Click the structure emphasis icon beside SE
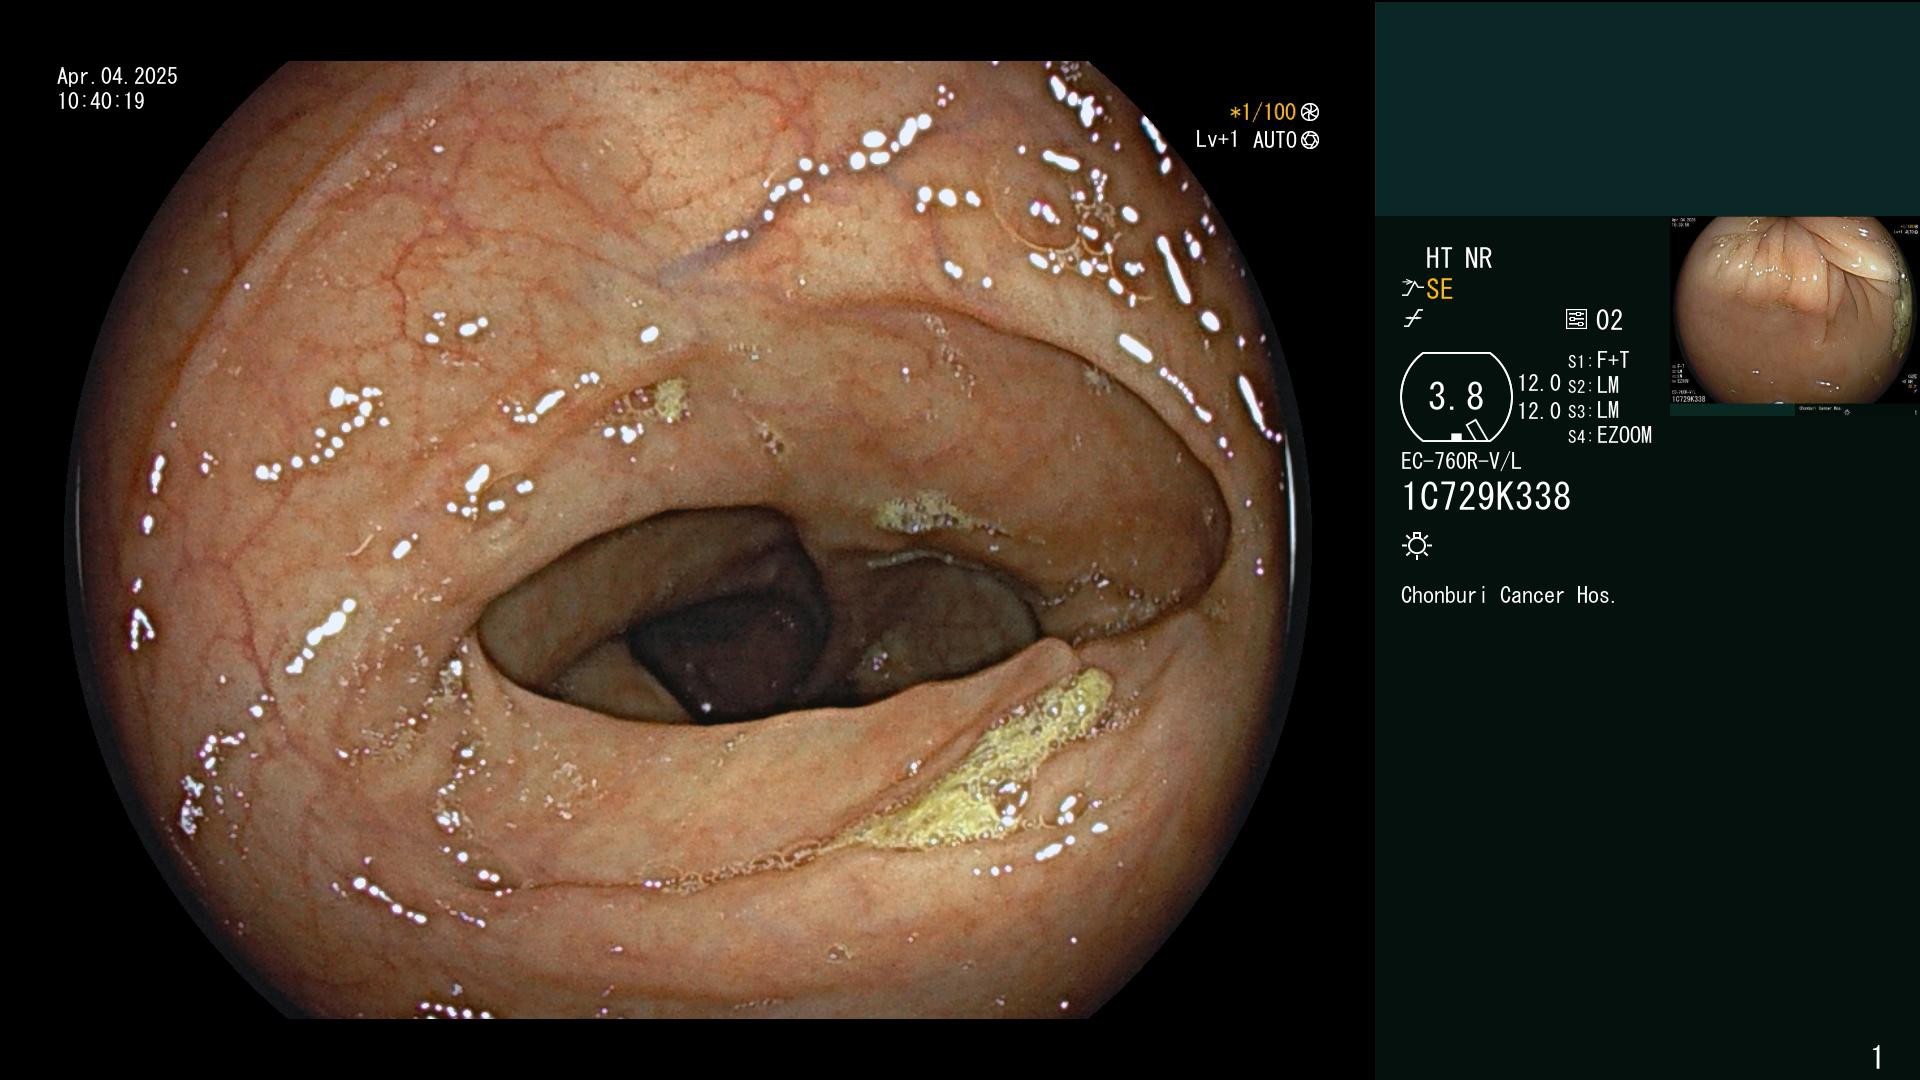1920x1080 pixels. pyautogui.click(x=1412, y=289)
